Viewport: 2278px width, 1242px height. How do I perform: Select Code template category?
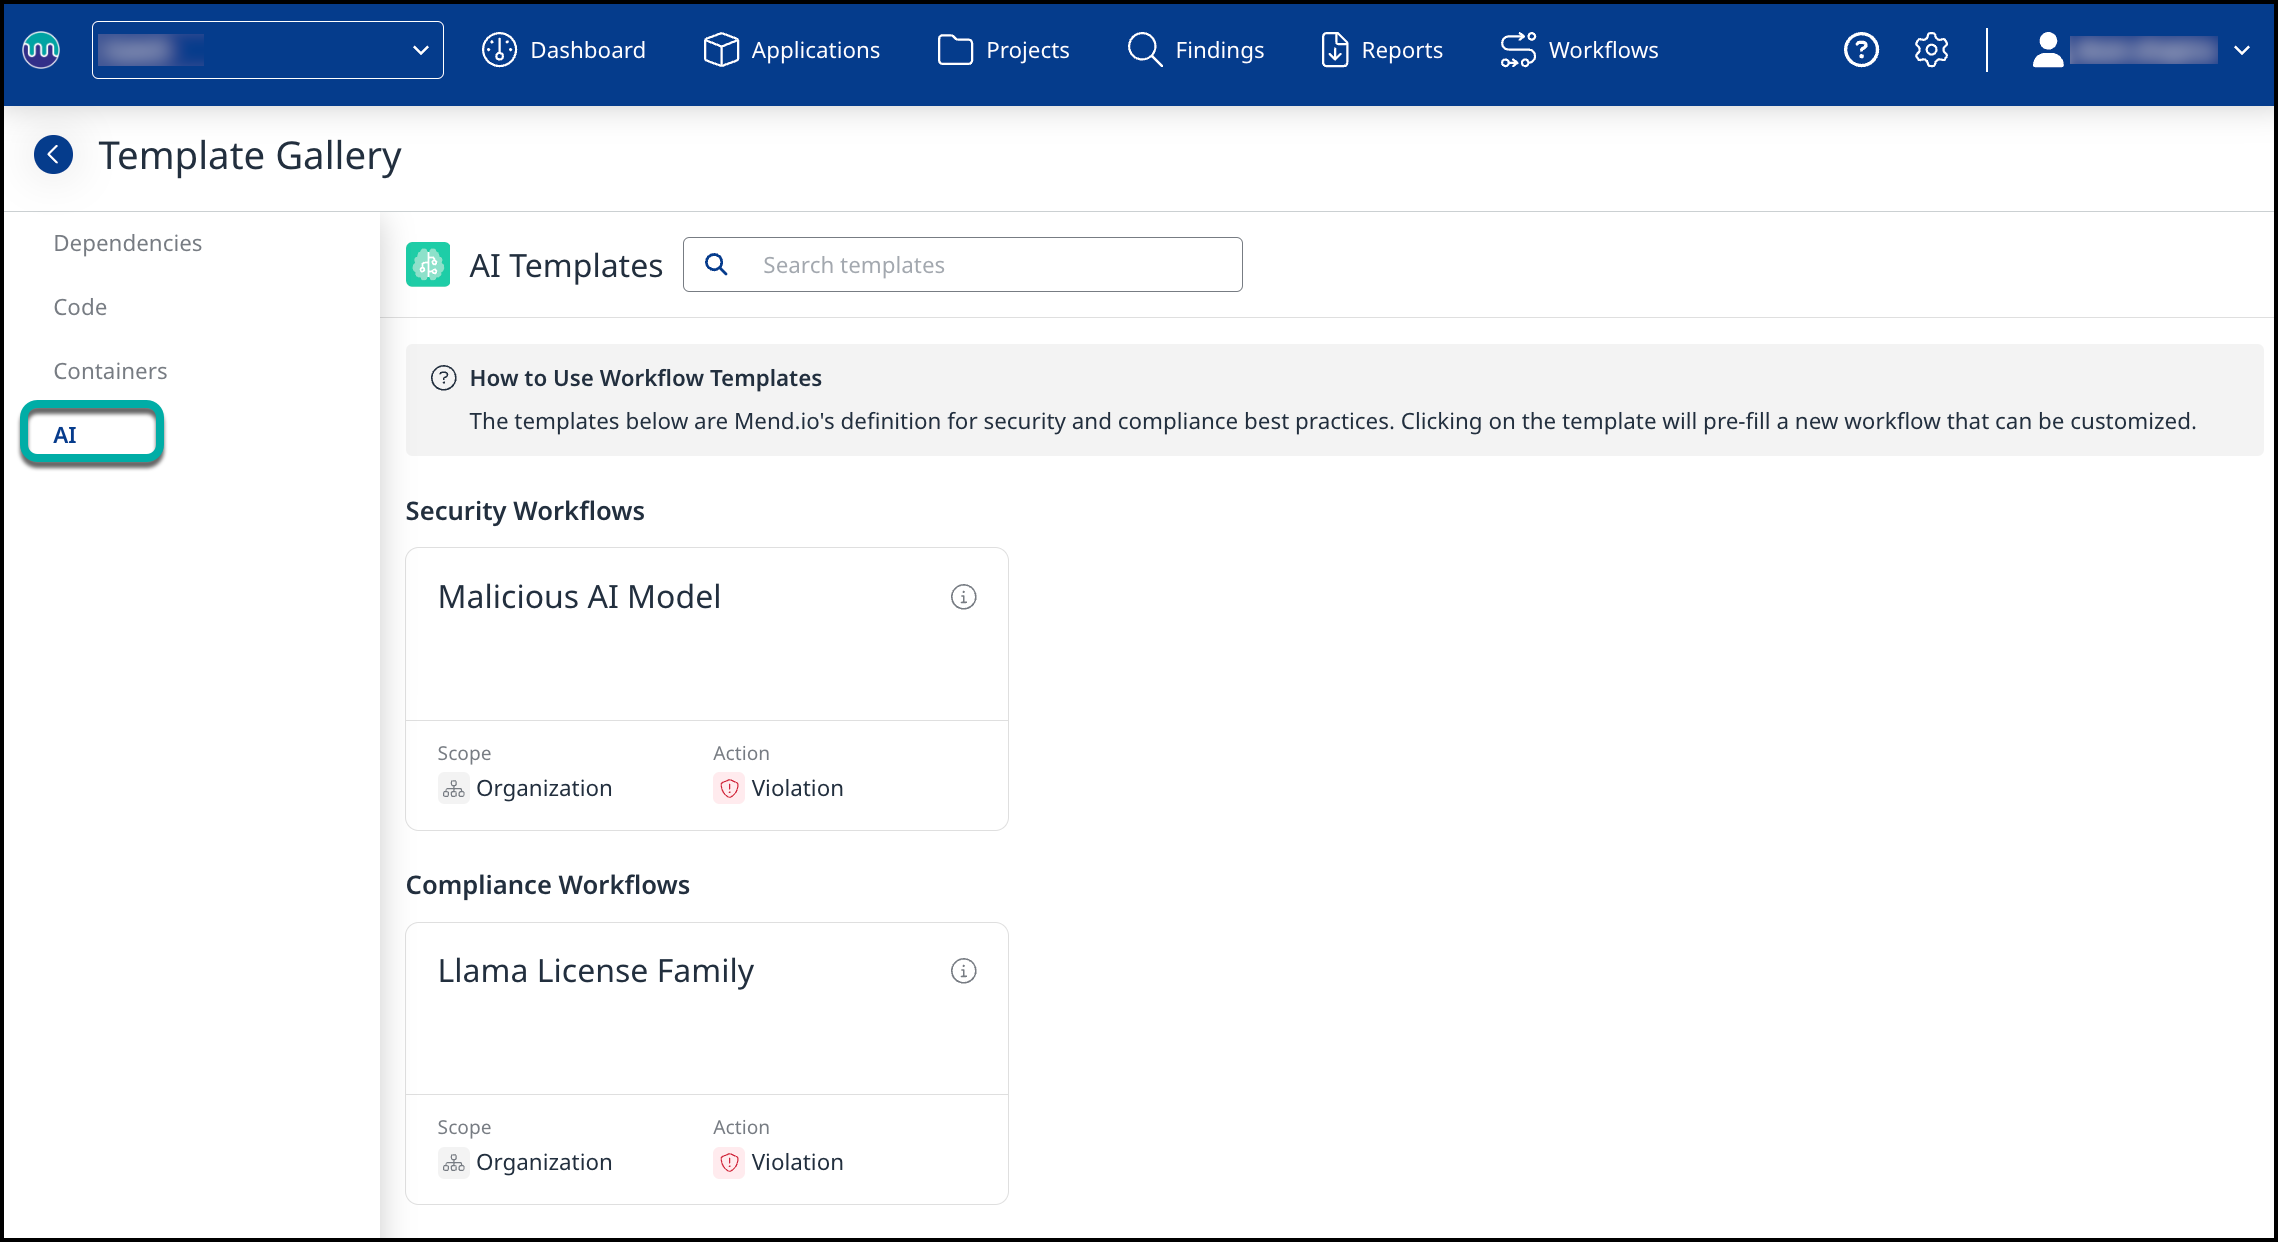pos(80,307)
